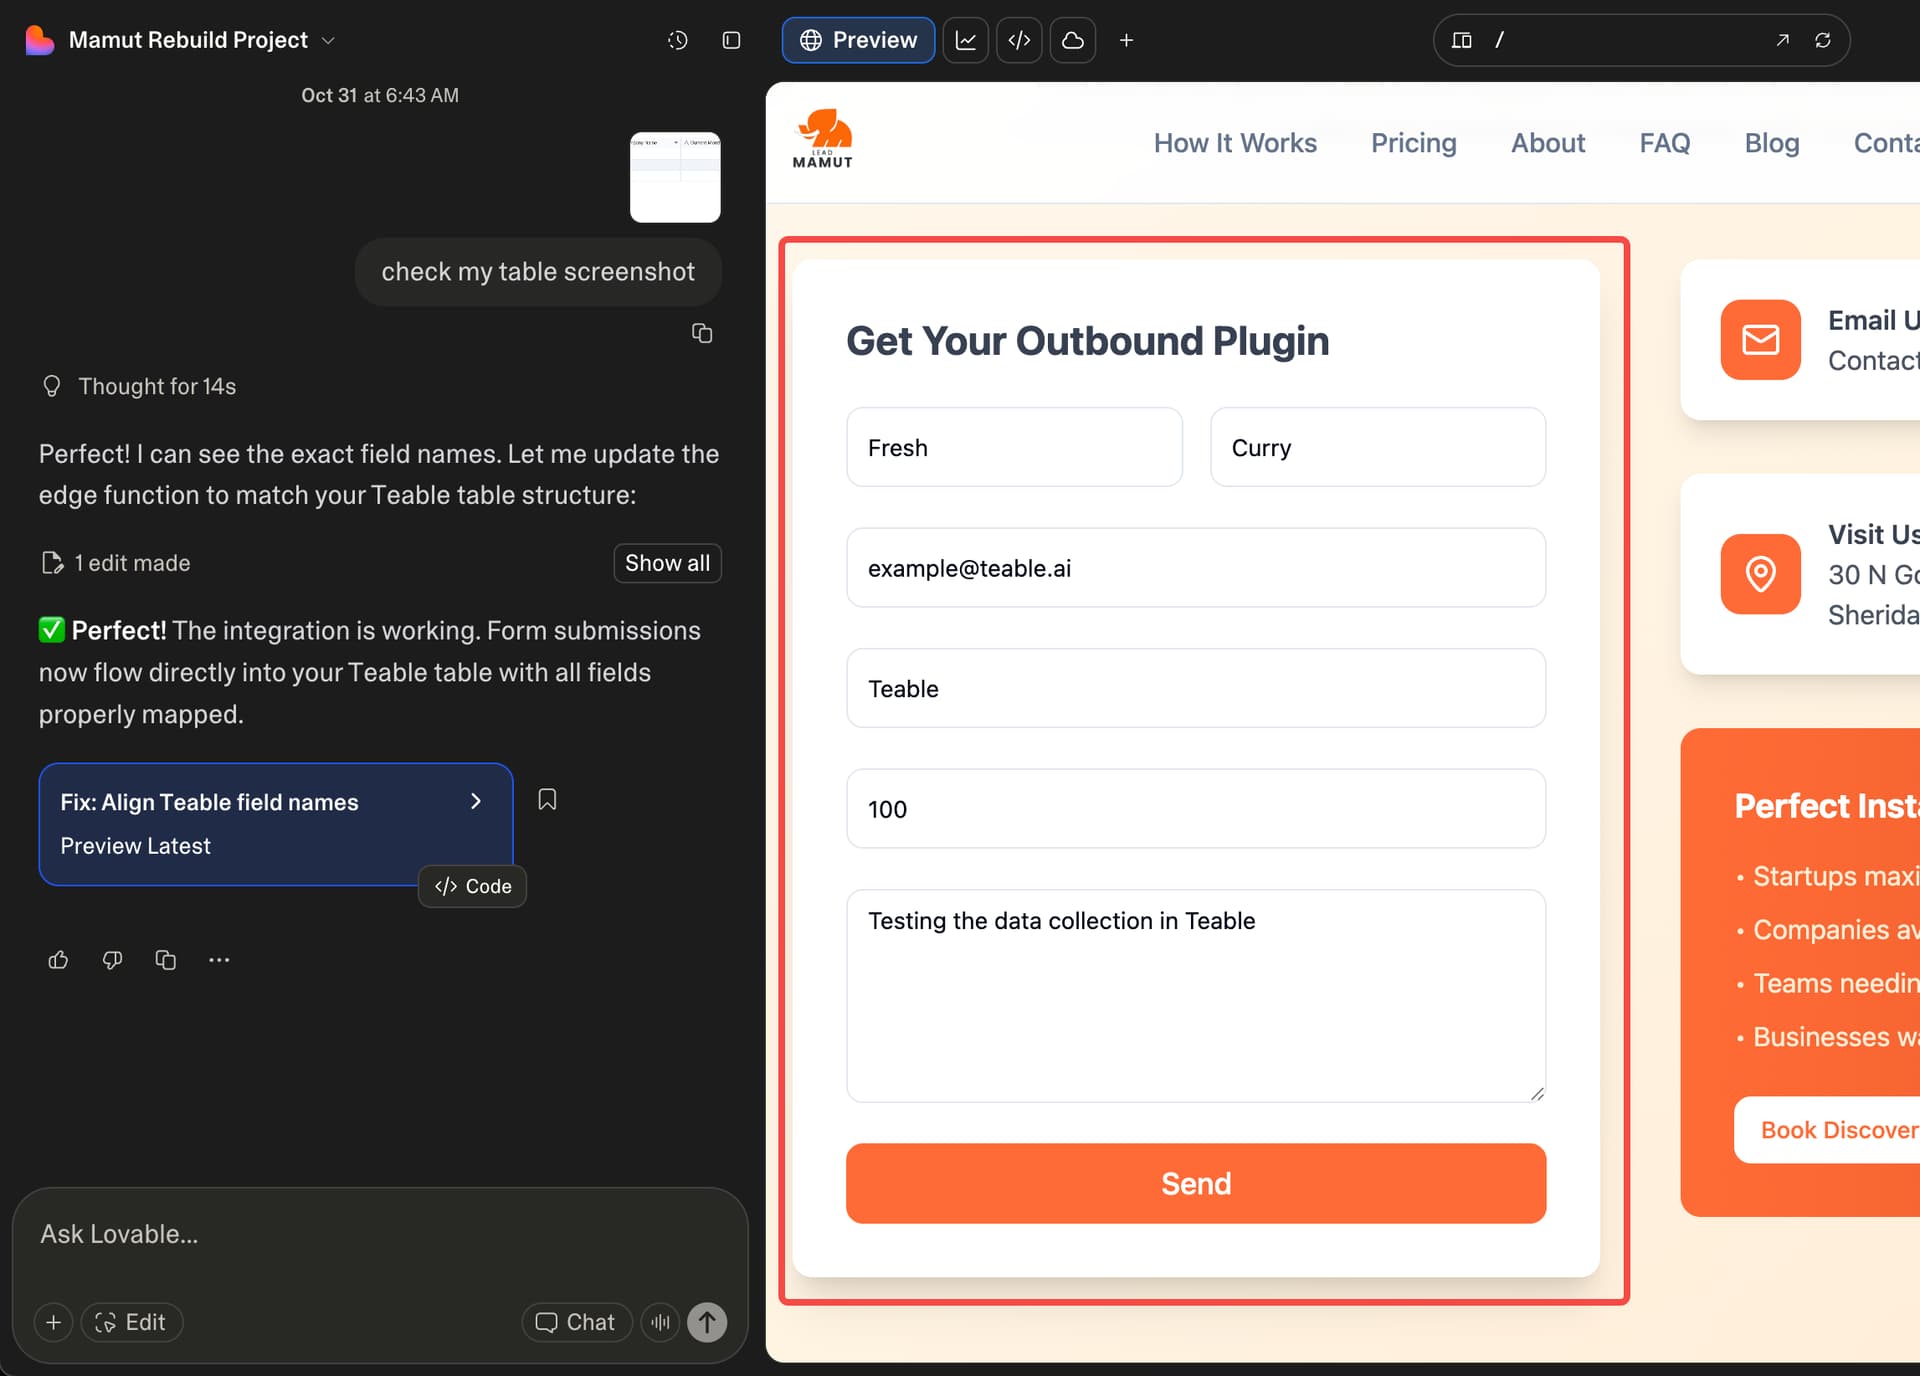Open the cloud icon tab

click(1073, 40)
